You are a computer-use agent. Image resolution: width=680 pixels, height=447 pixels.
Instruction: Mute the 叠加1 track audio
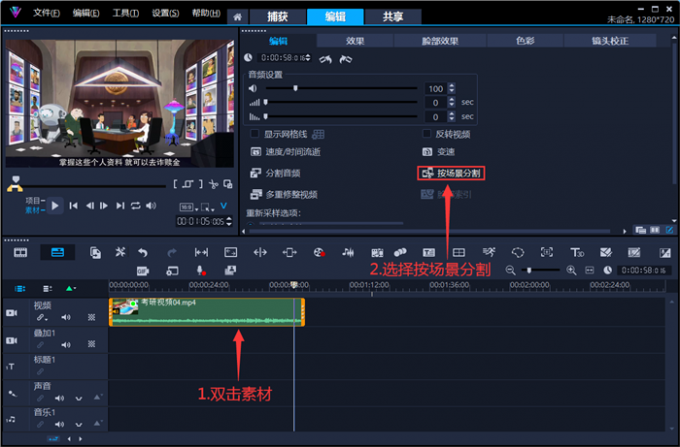click(x=66, y=345)
